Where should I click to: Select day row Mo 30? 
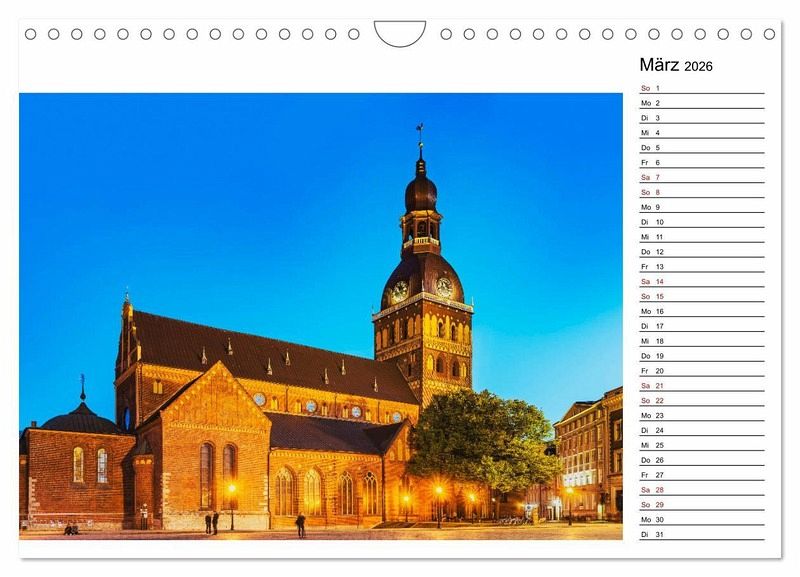pos(702,519)
